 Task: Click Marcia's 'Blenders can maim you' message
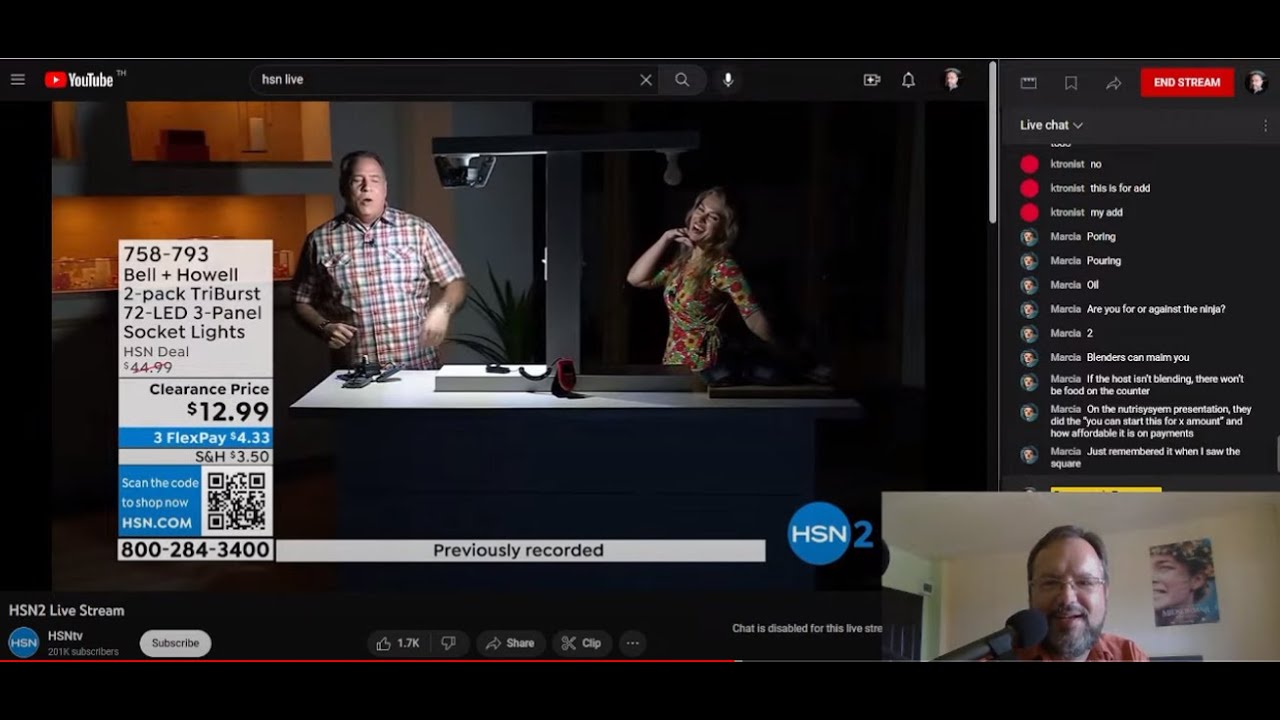(1138, 357)
